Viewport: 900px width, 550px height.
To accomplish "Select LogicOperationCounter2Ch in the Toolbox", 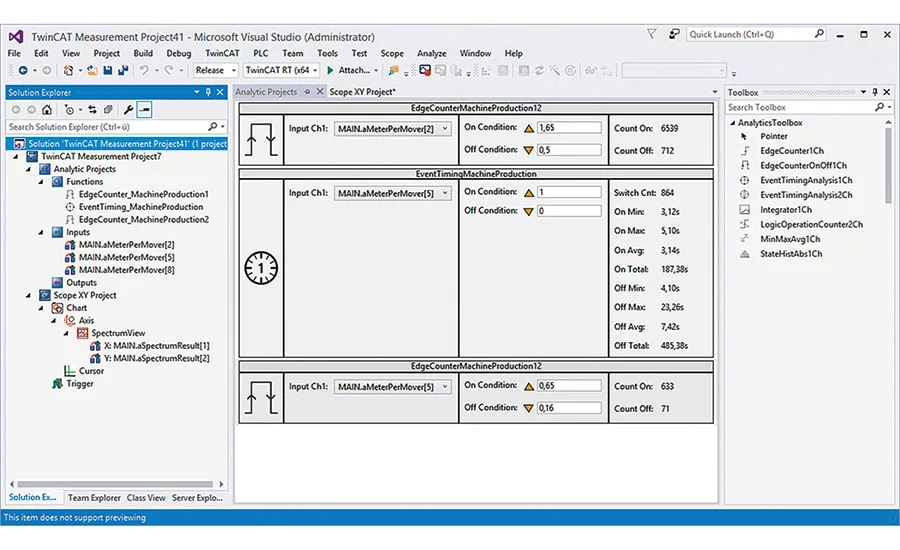I will tap(811, 224).
